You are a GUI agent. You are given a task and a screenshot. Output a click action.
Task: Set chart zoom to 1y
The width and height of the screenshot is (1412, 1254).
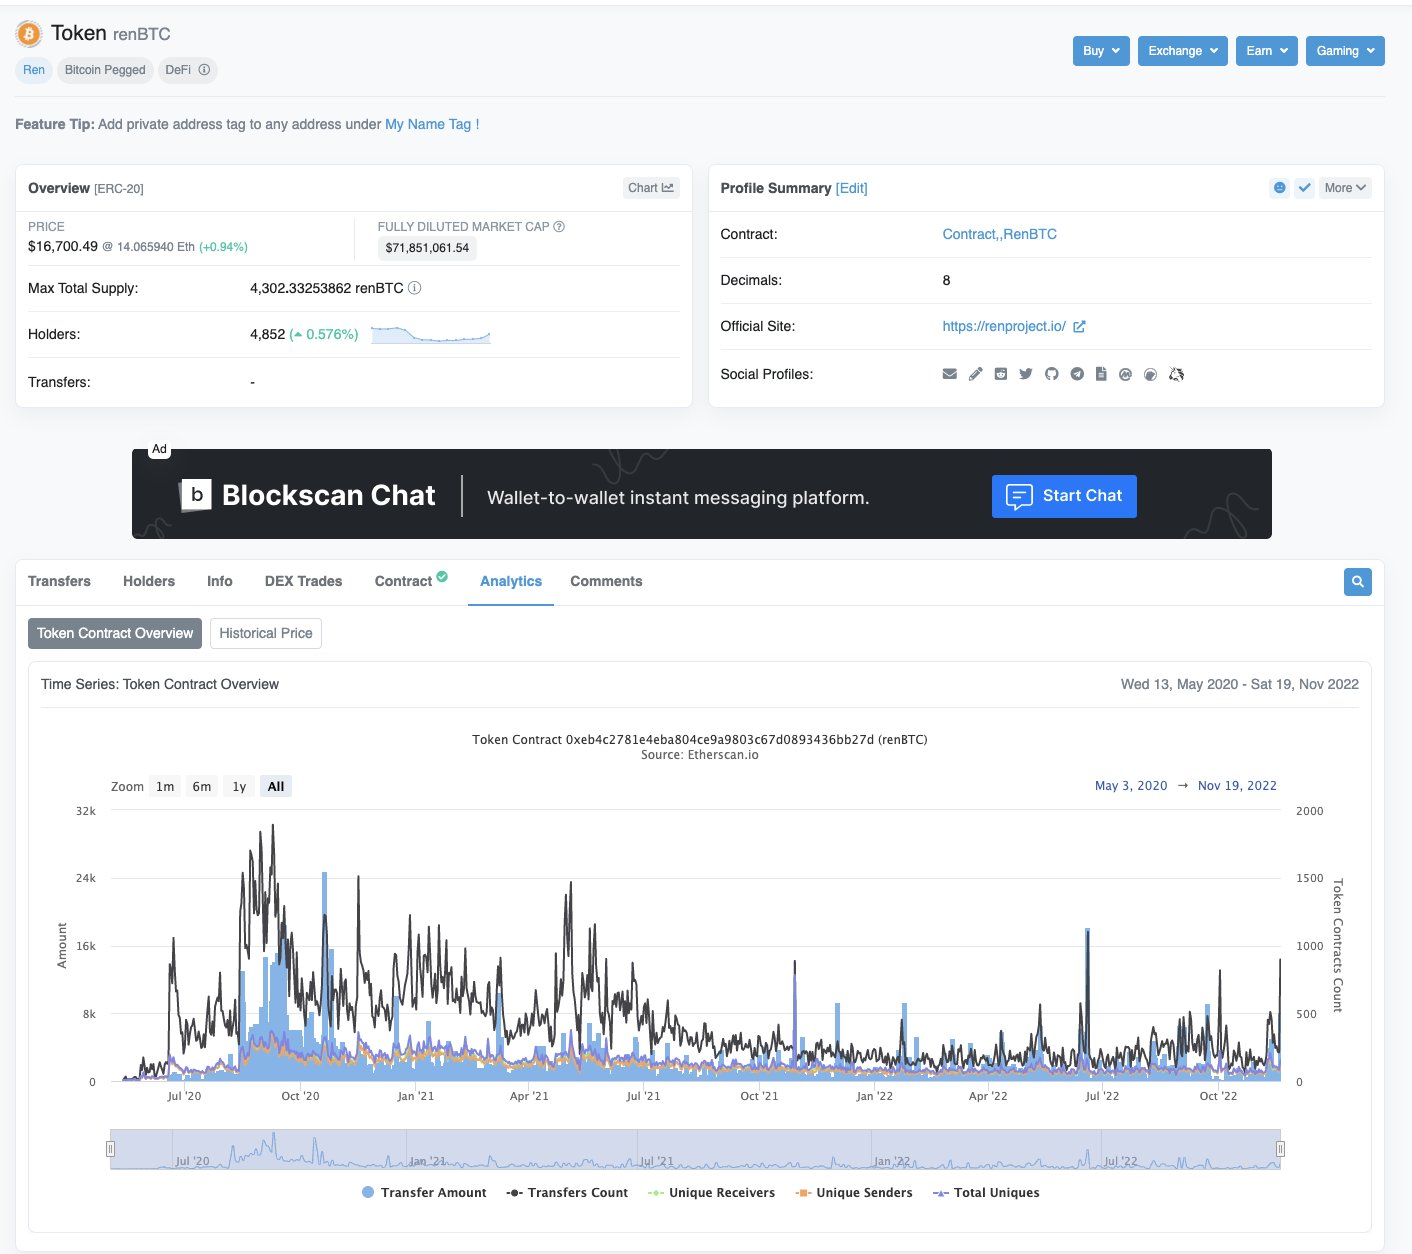coord(239,786)
